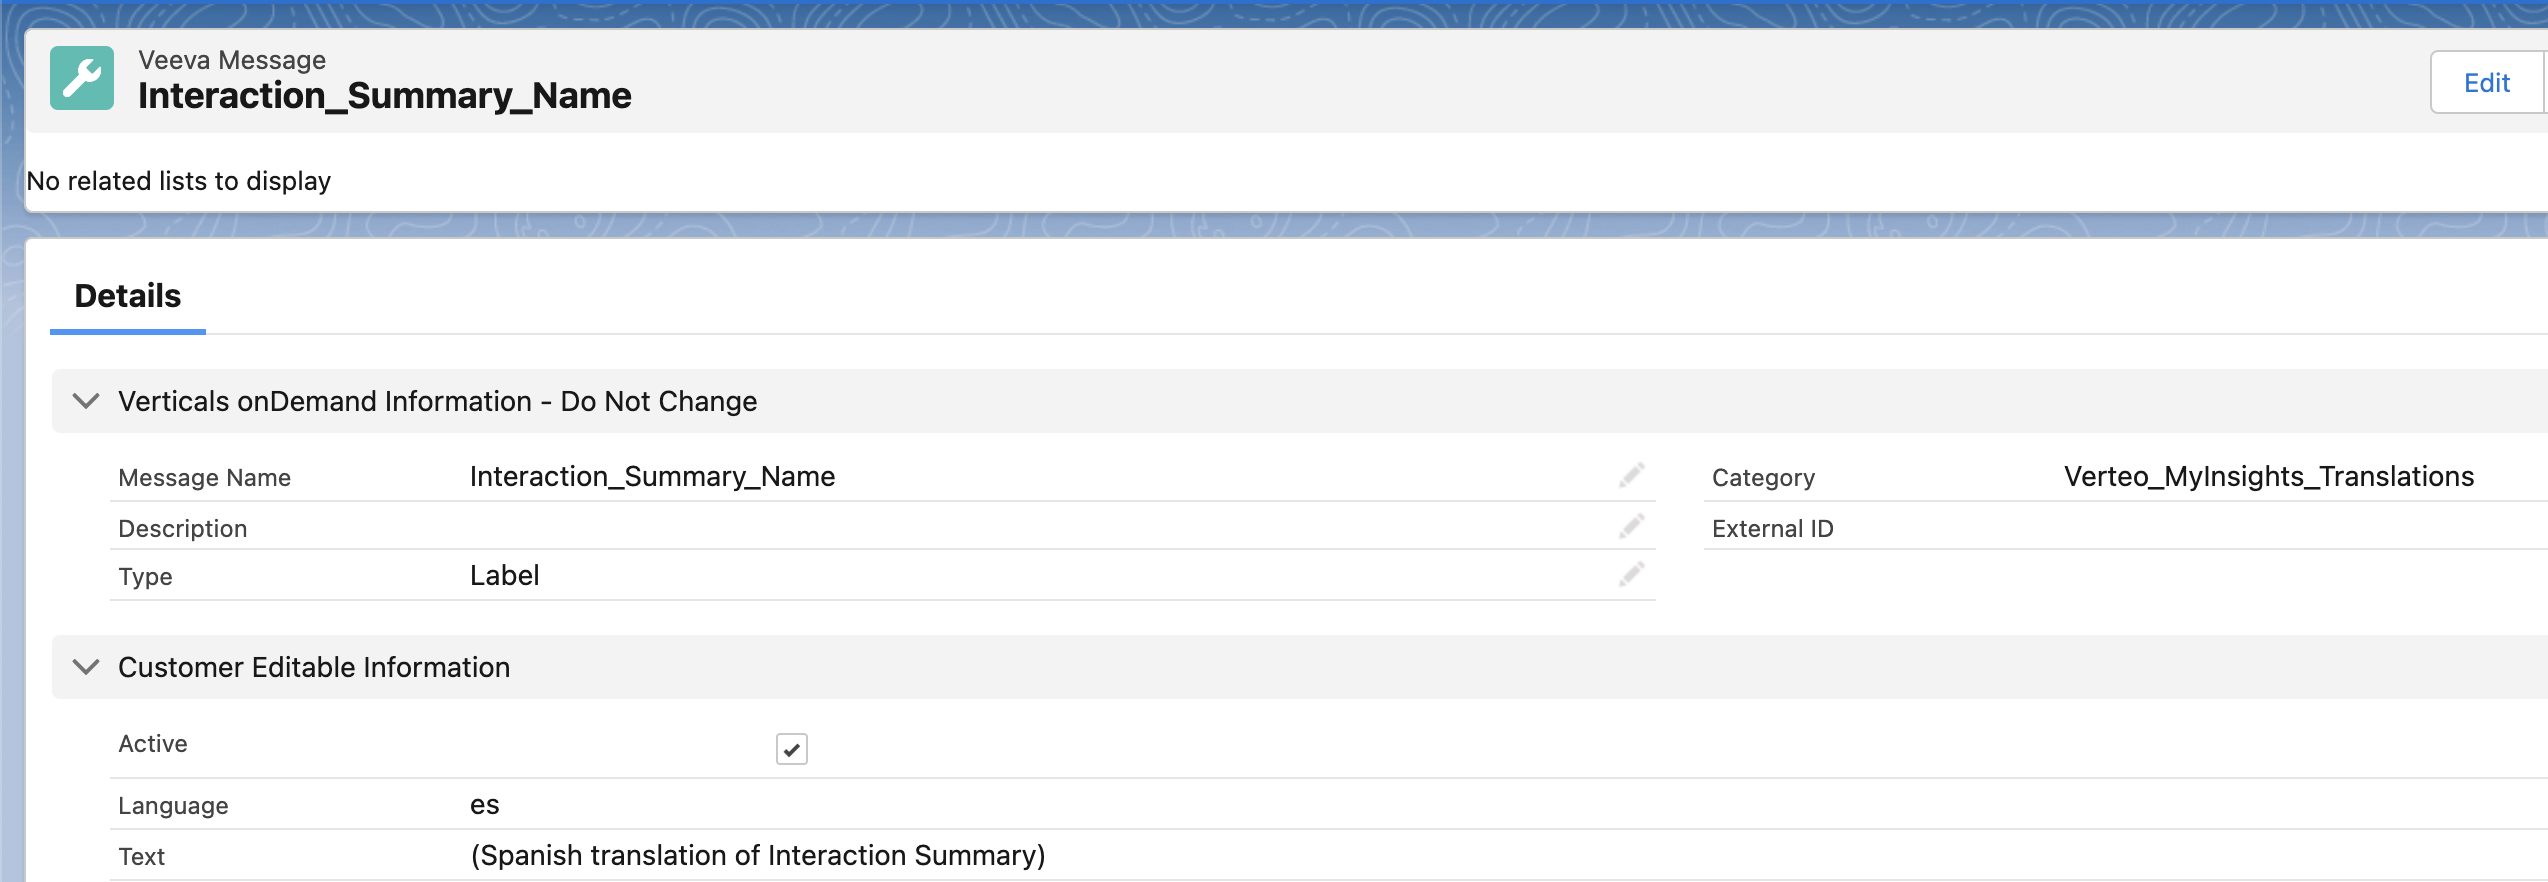Click the pencil icon next to Type
This screenshot has width=2548, height=882.
tap(1631, 575)
